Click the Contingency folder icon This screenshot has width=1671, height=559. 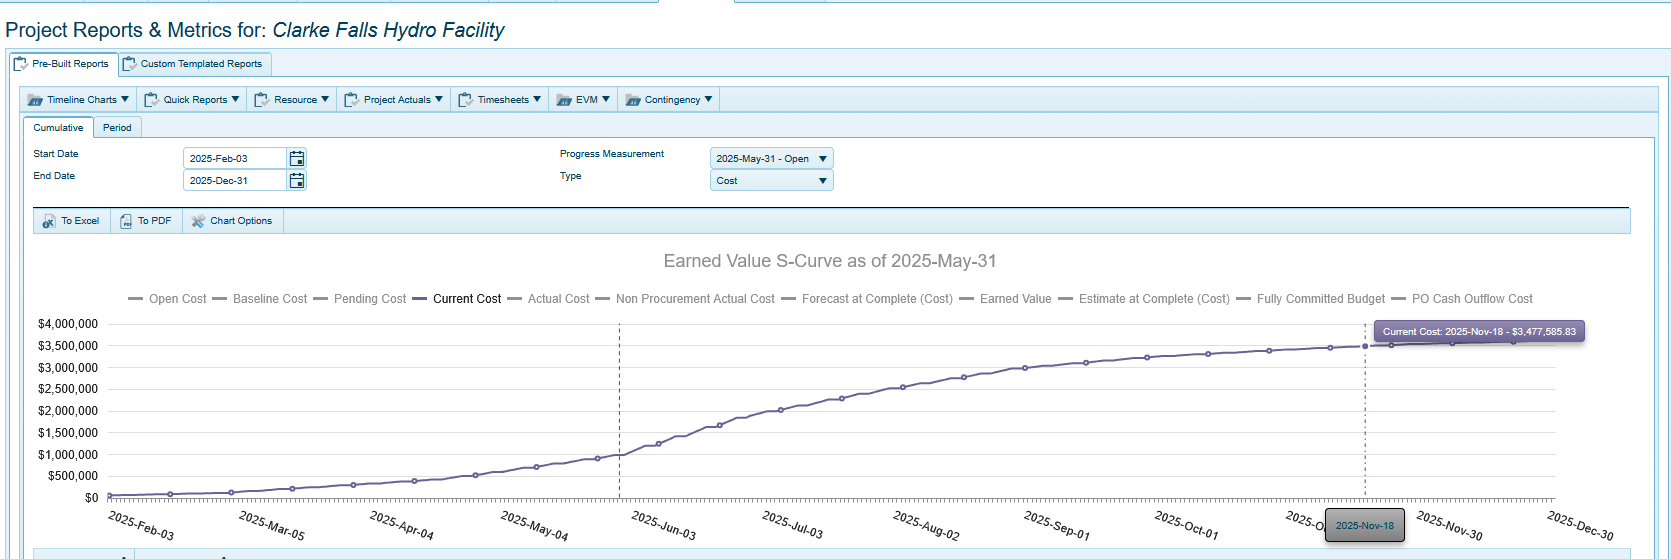point(633,100)
